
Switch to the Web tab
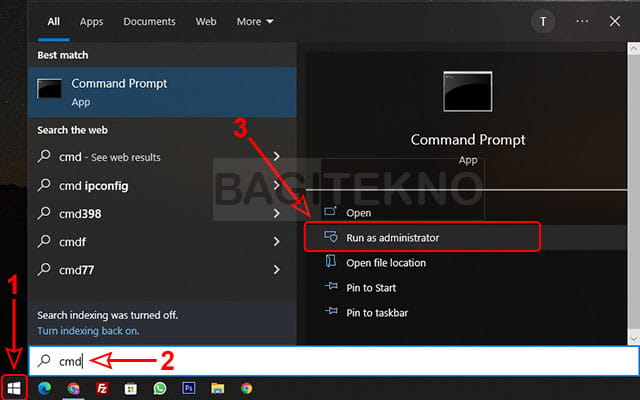tap(206, 21)
